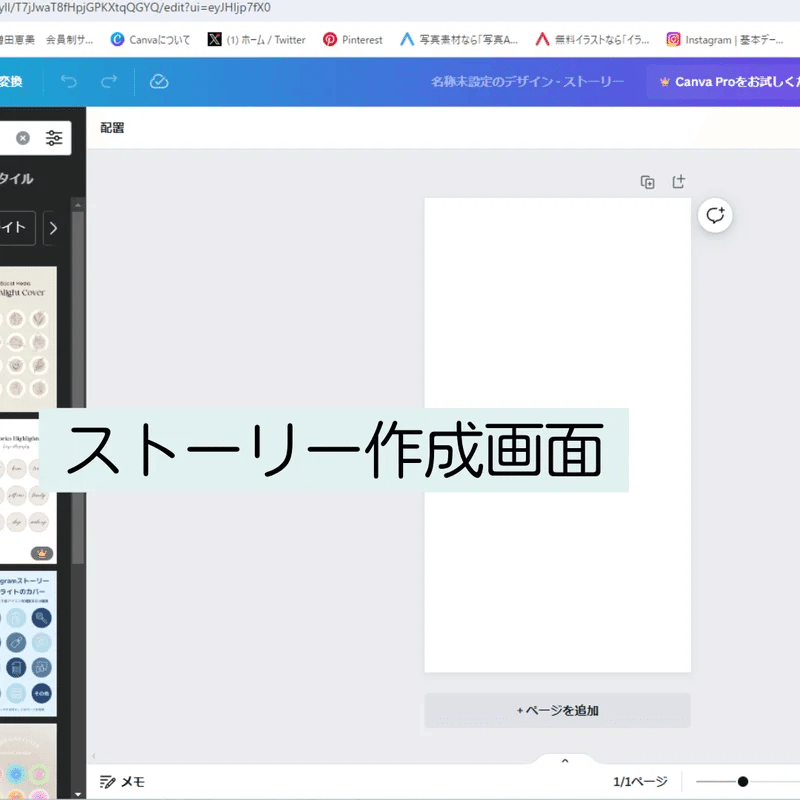Click the redo arrow icon
Image resolution: width=800 pixels, height=800 pixels.
pos(109,82)
